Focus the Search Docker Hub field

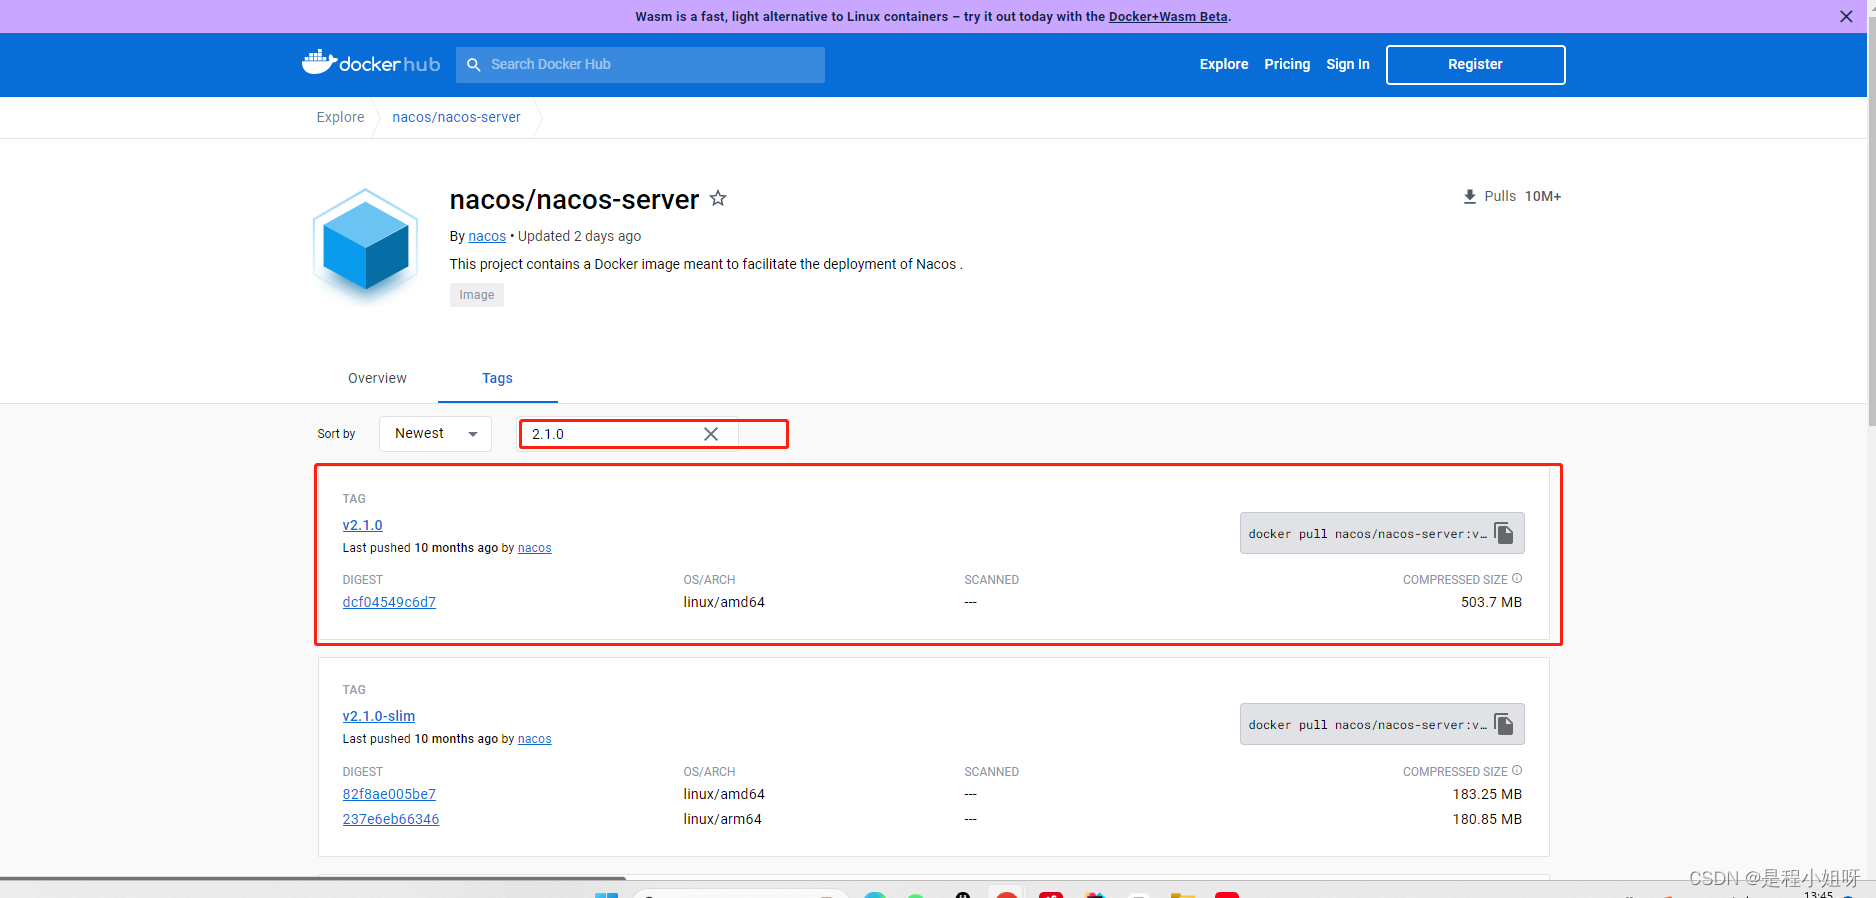click(x=640, y=64)
